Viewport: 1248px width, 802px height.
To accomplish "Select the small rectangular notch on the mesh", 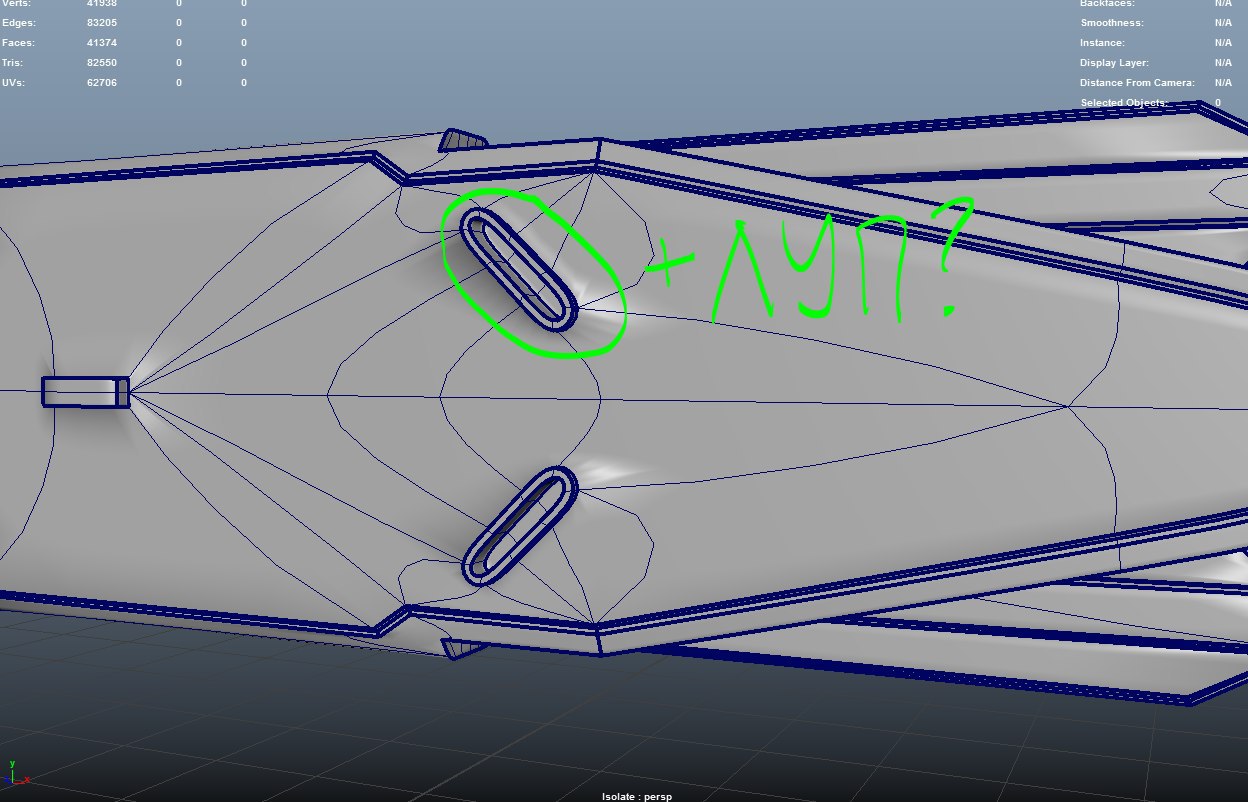I will [86, 392].
